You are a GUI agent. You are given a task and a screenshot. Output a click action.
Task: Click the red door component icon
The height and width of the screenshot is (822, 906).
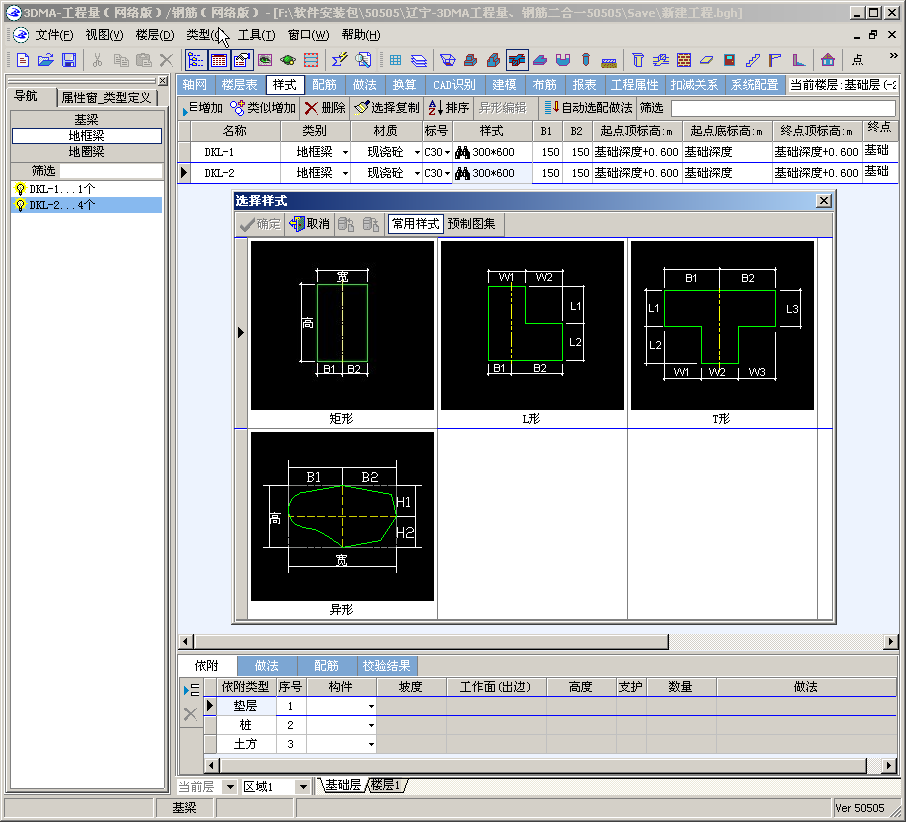[729, 60]
